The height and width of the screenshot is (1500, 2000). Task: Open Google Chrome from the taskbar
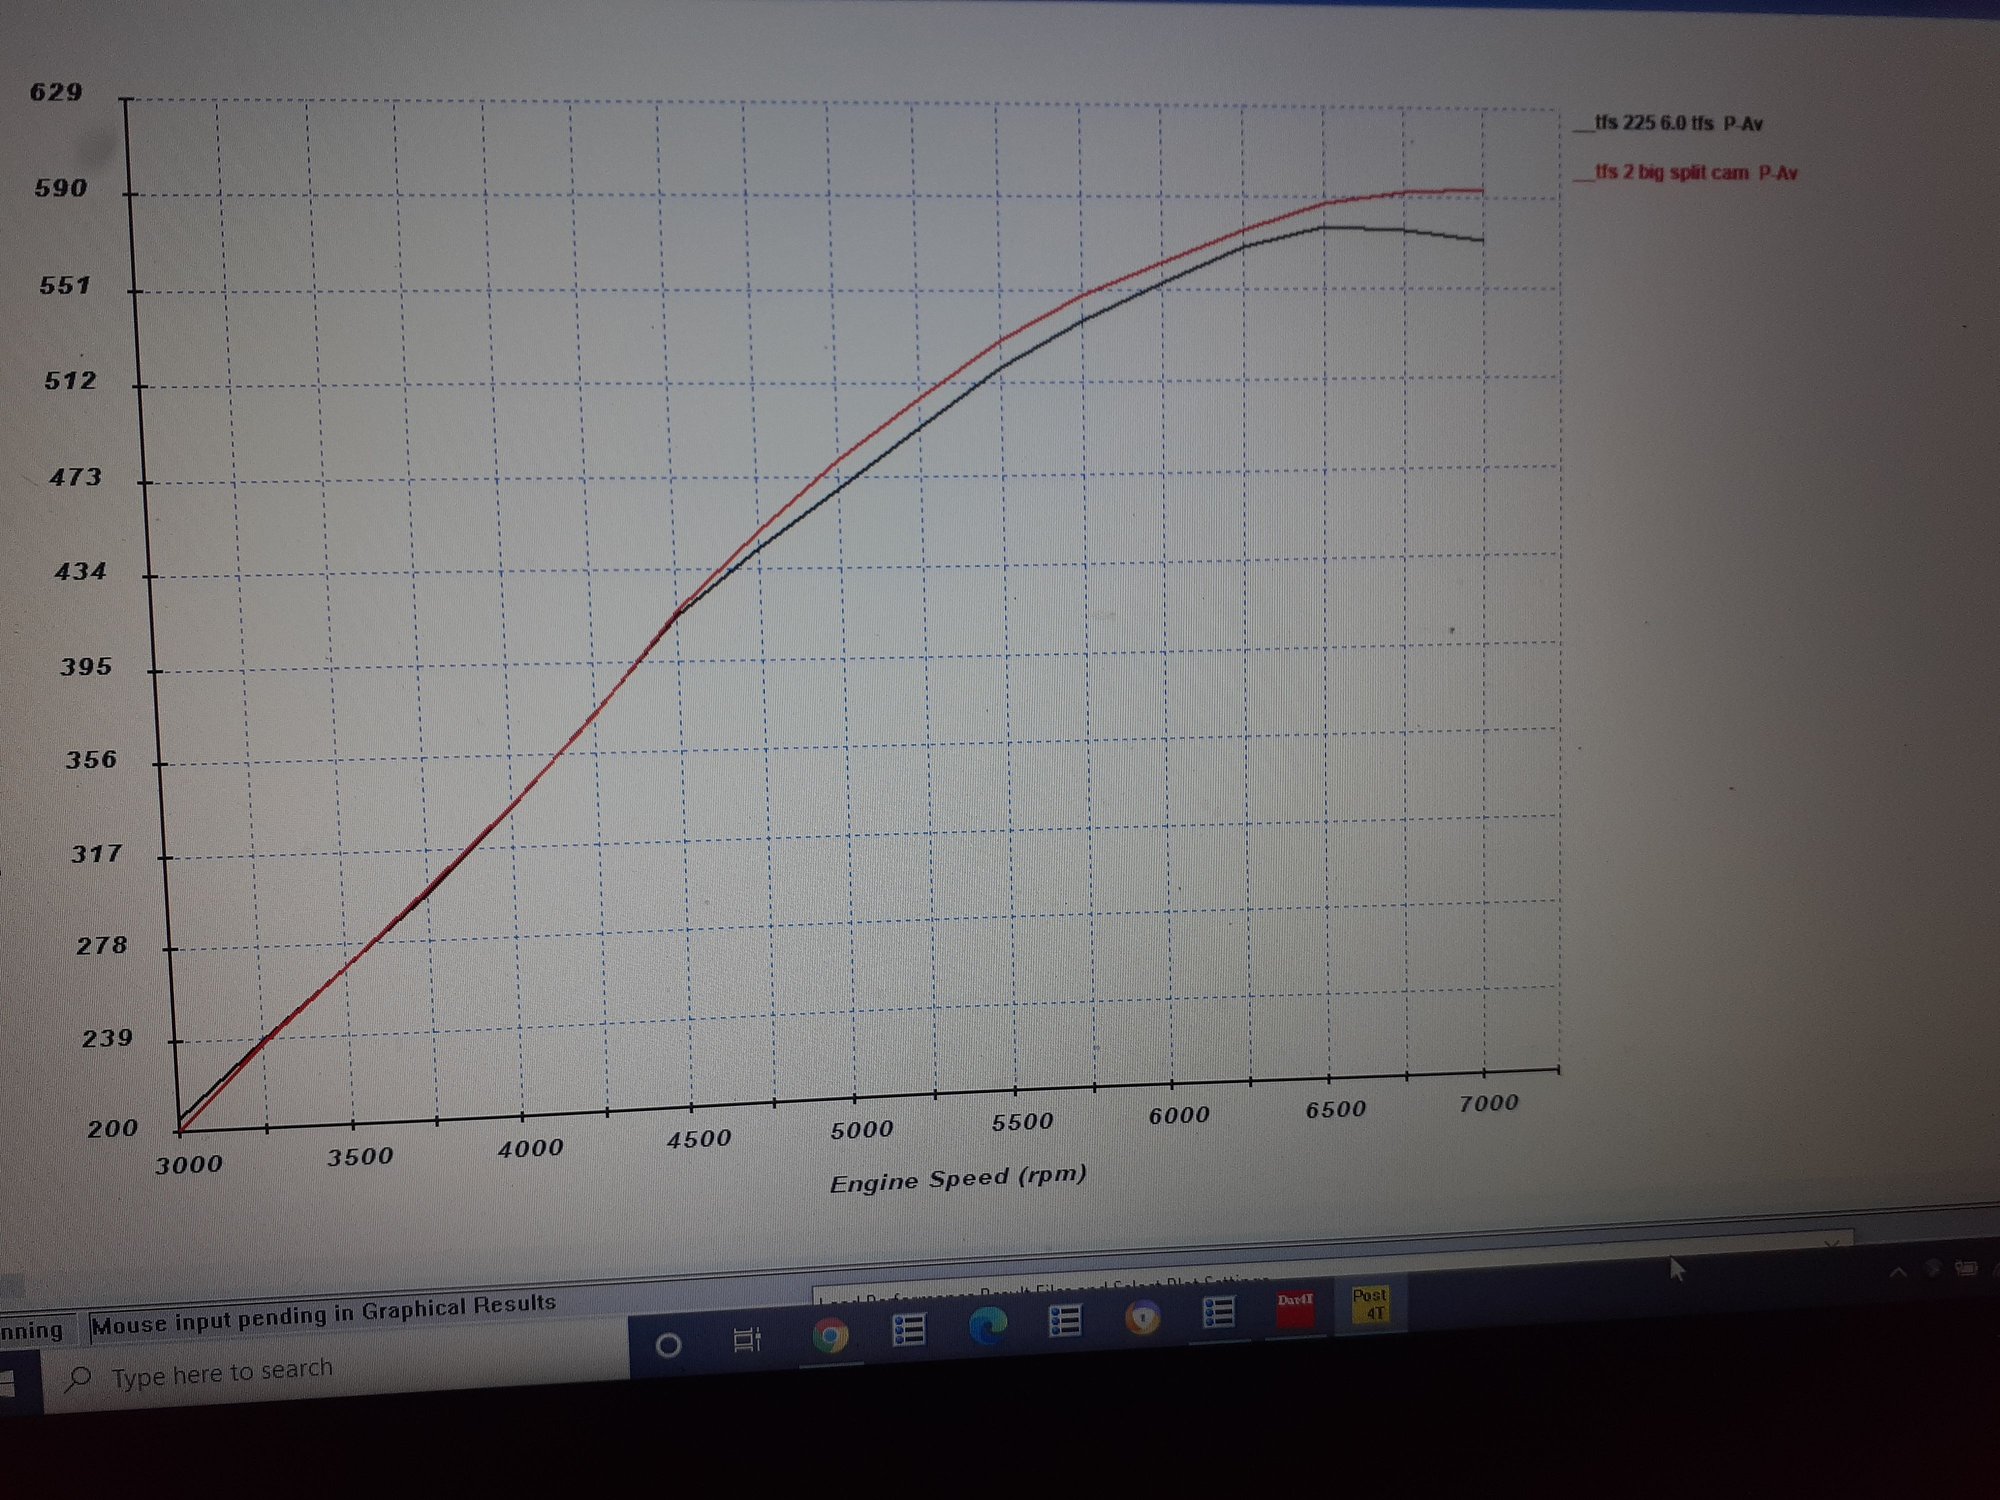click(830, 1335)
